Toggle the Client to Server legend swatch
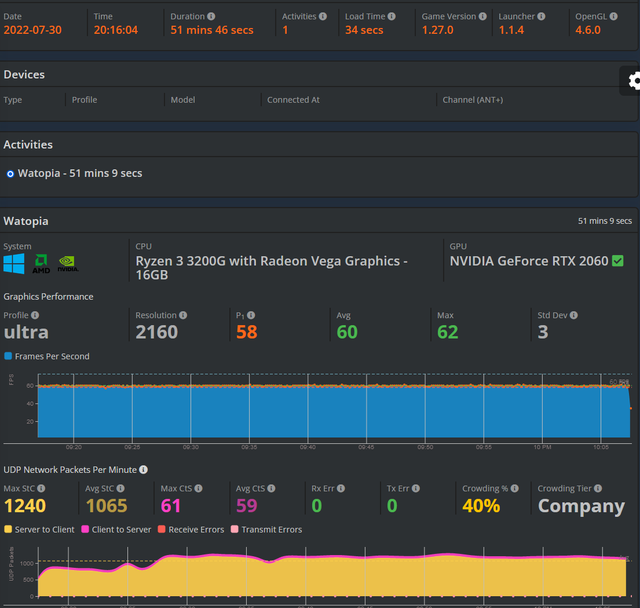640x608 pixels. 85,529
